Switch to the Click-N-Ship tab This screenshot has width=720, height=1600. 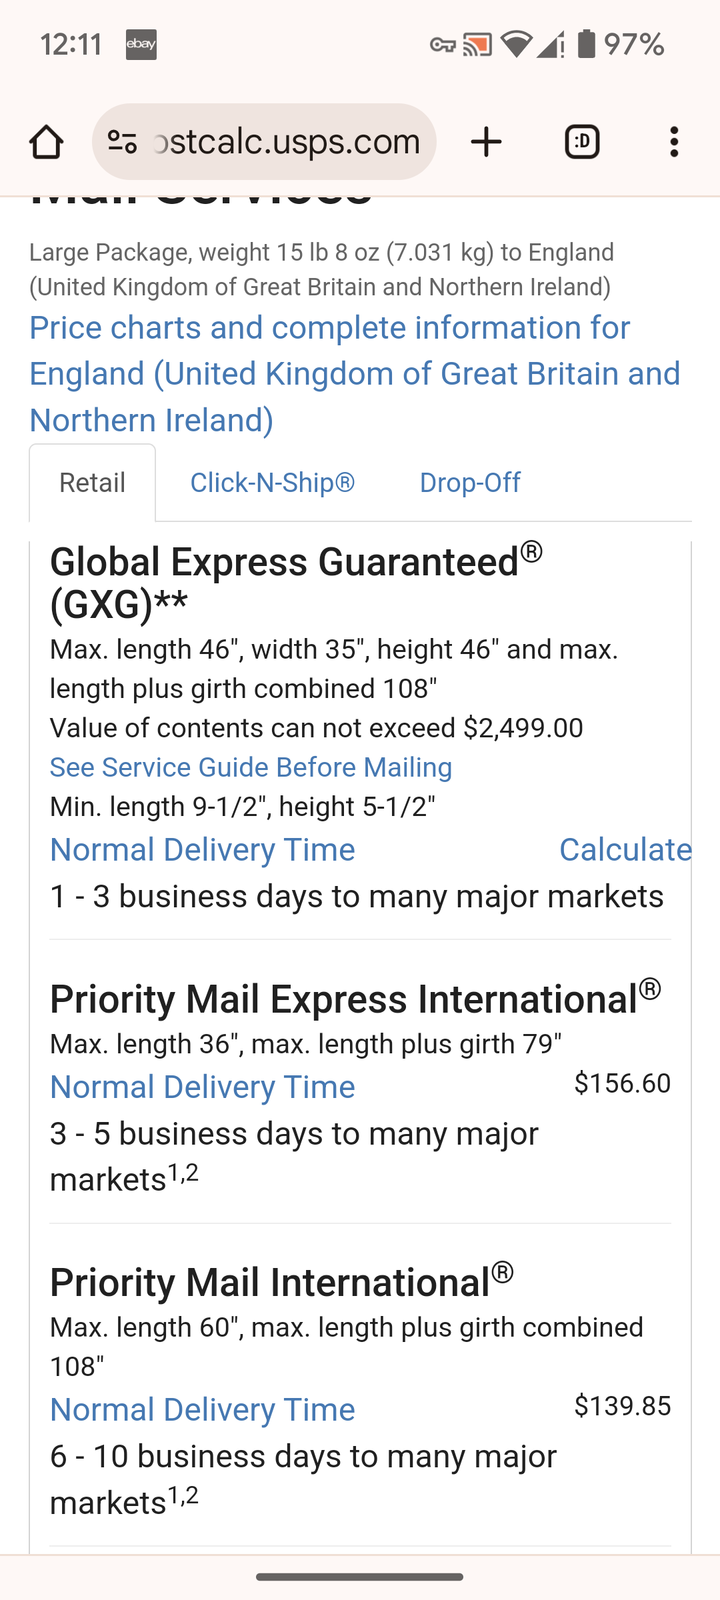(x=272, y=483)
